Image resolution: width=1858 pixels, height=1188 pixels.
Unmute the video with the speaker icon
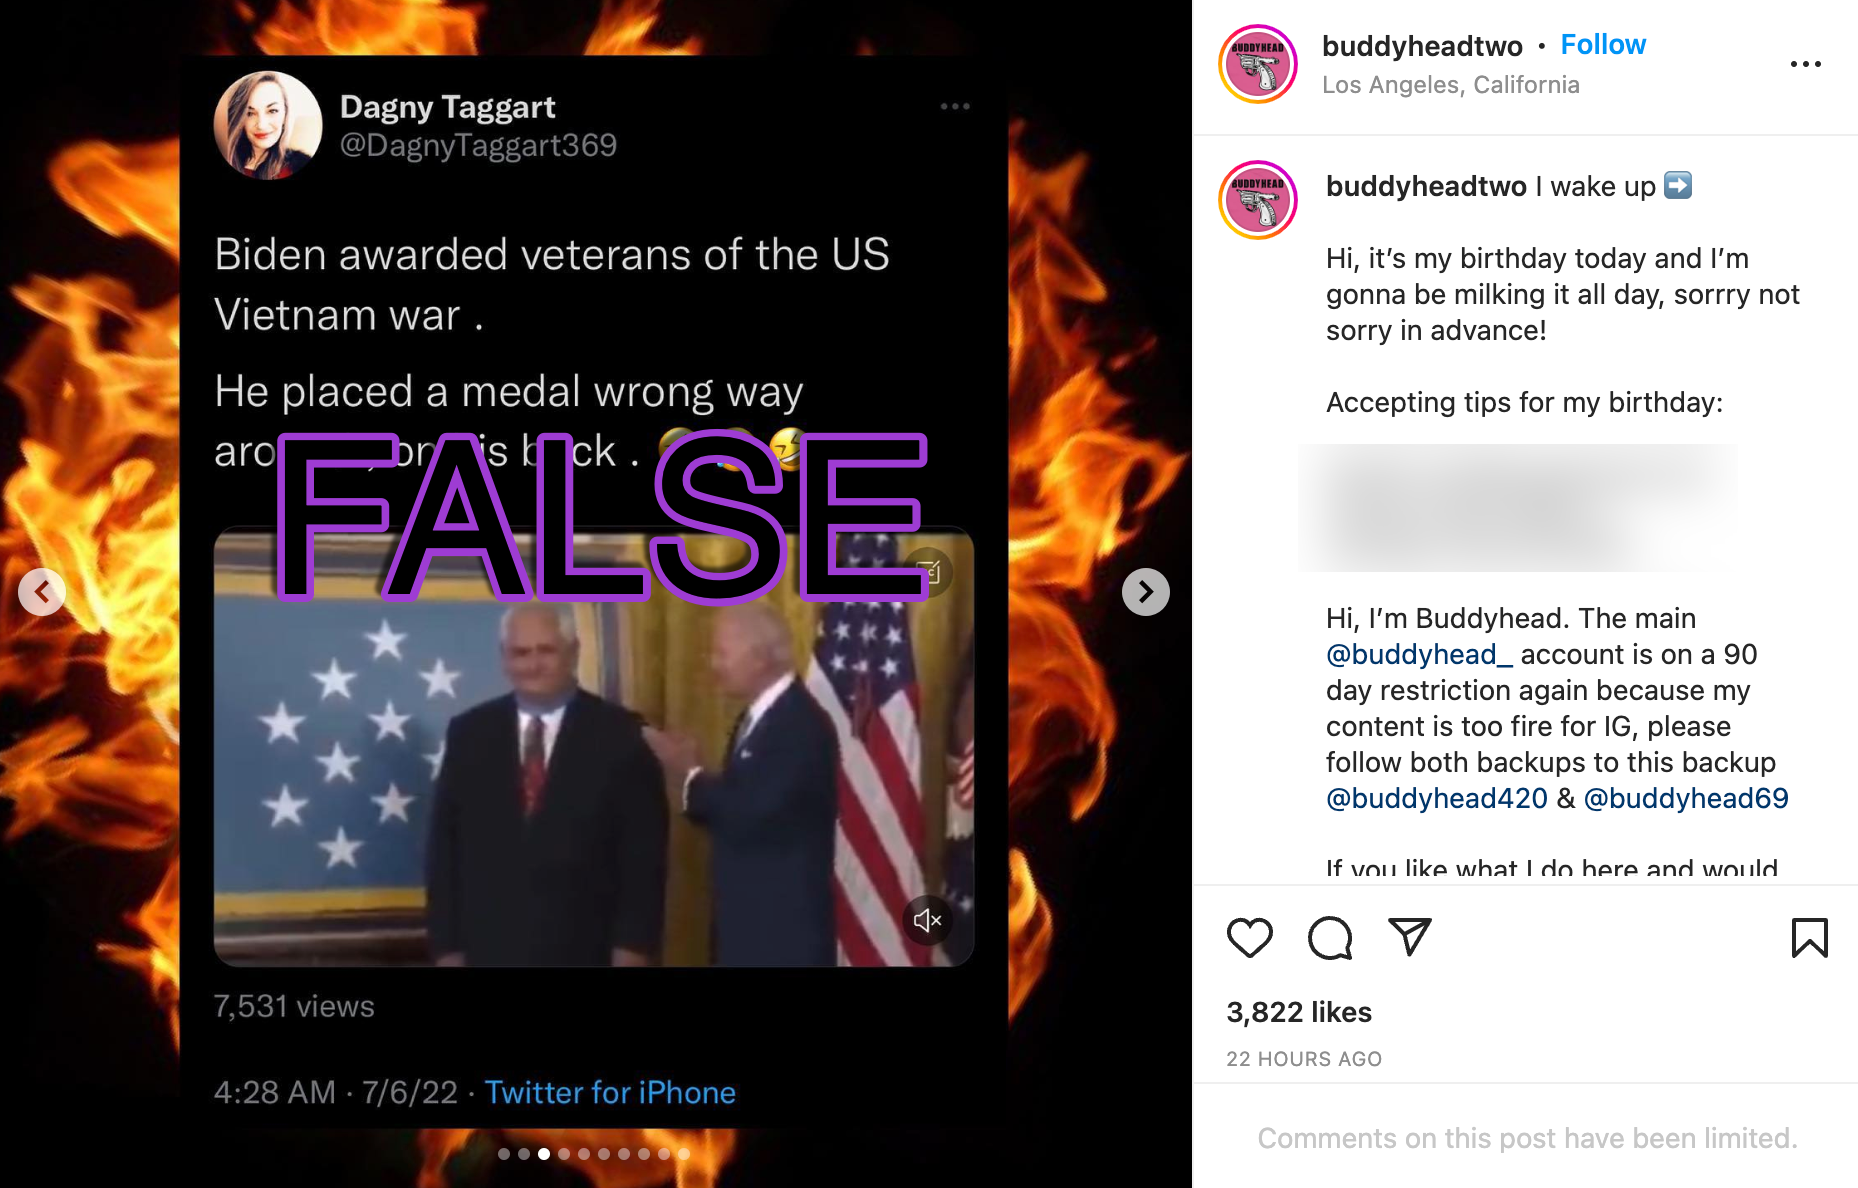[x=927, y=919]
